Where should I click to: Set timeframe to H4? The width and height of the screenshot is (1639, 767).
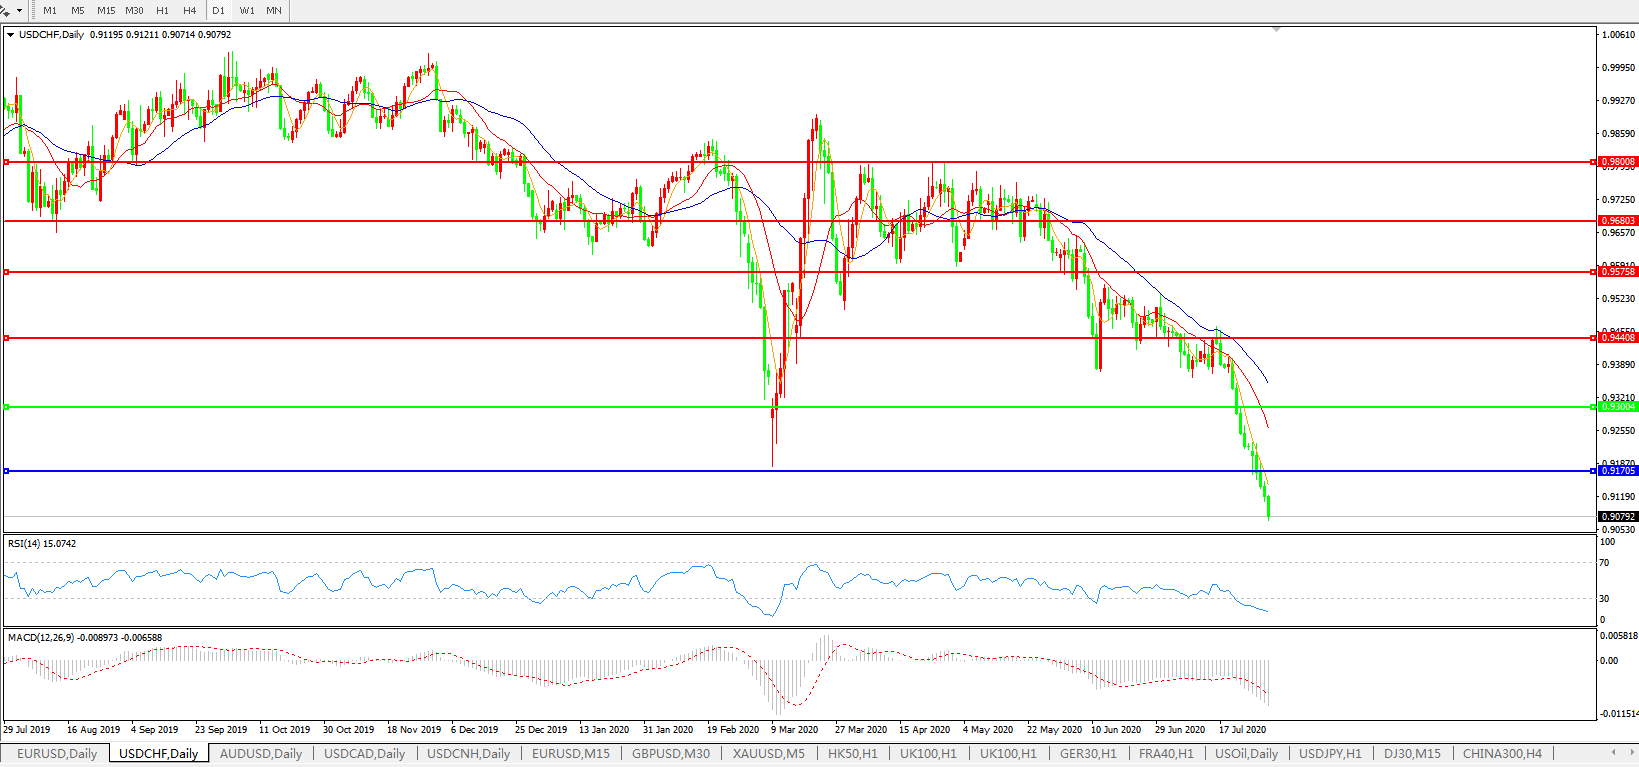[x=190, y=10]
